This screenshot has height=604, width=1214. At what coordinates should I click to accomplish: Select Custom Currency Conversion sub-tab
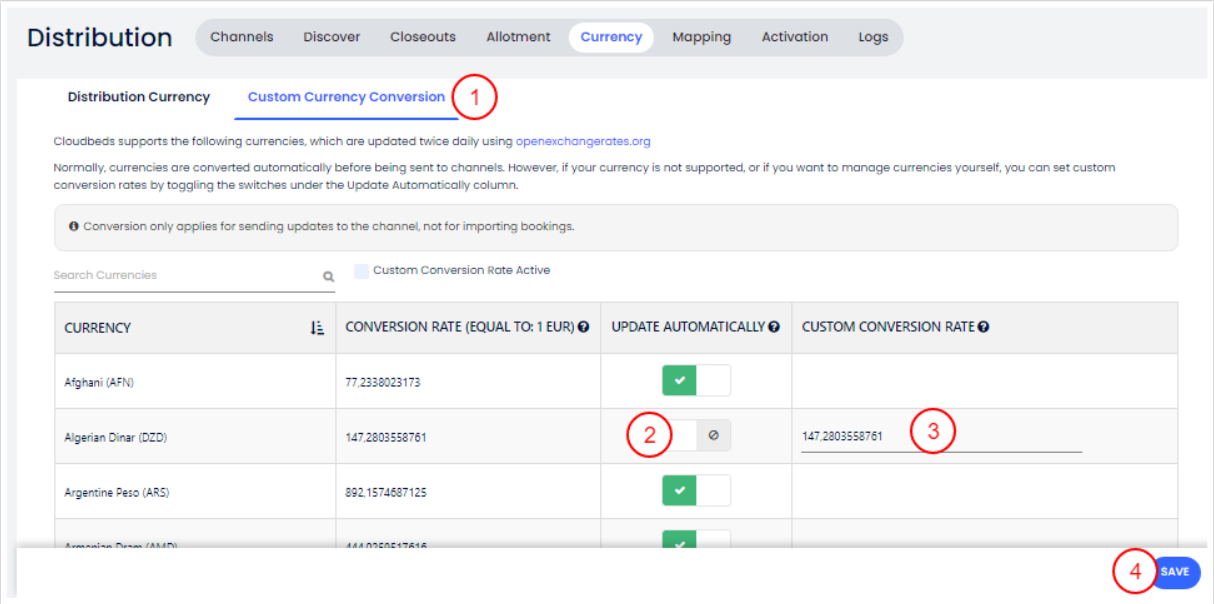pos(346,97)
